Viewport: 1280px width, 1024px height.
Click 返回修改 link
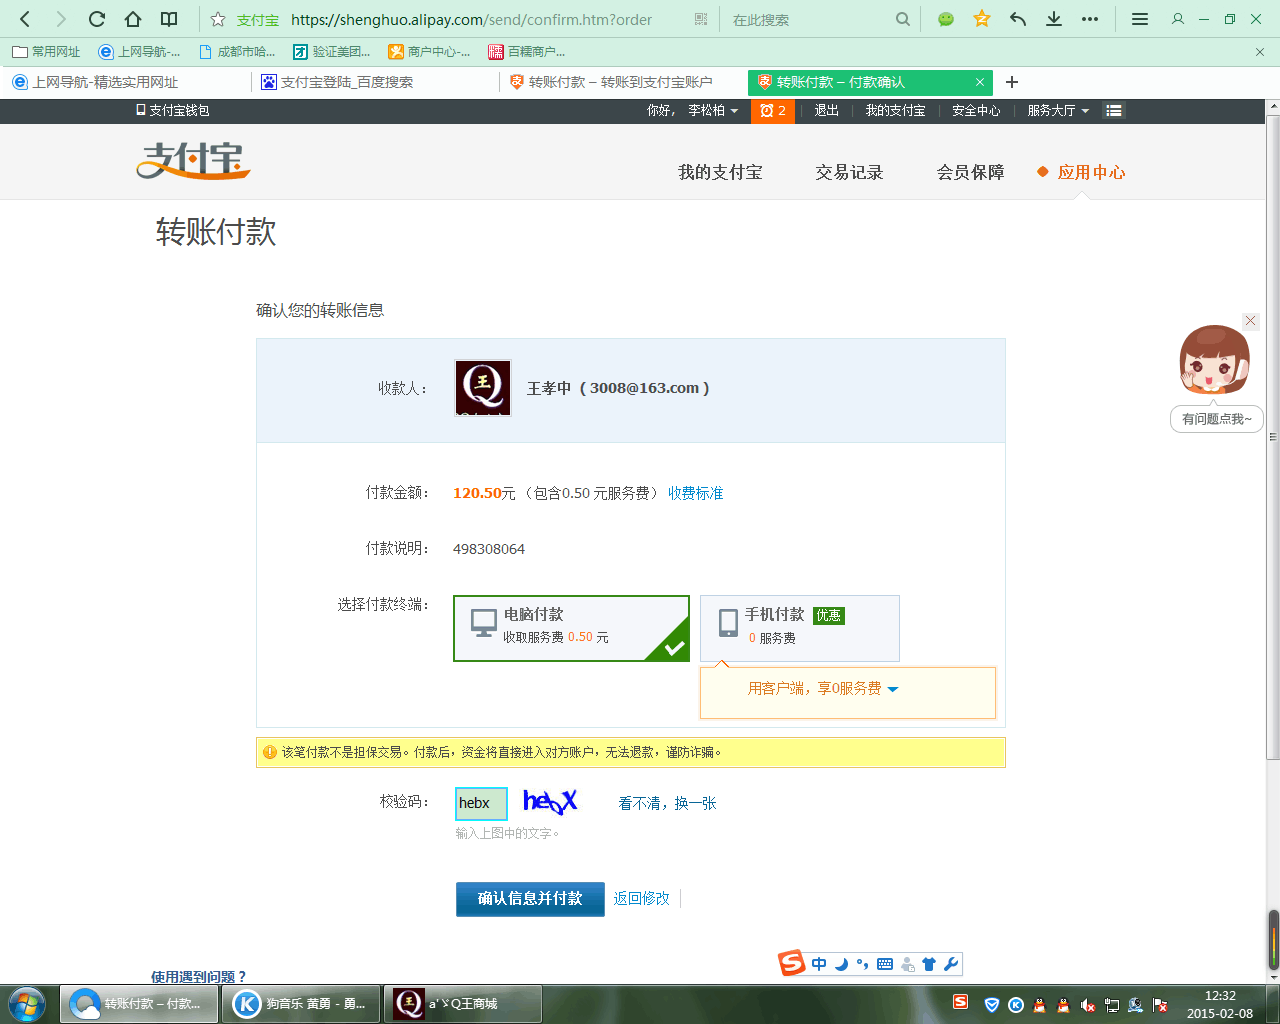click(x=641, y=898)
